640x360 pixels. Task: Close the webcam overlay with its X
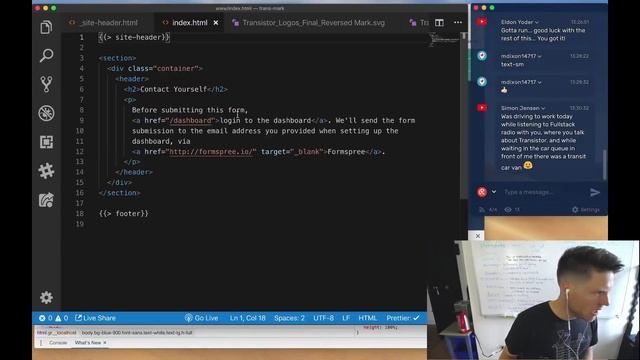(x=478, y=236)
